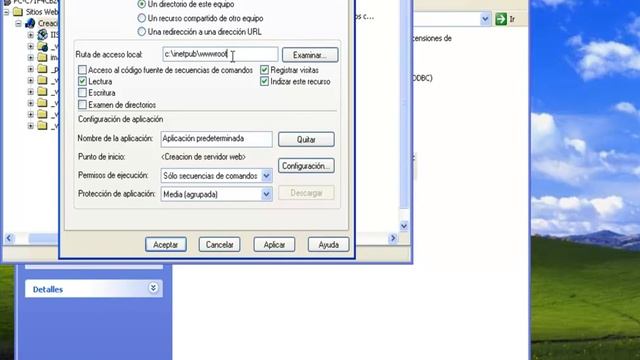Open the Ayuda button

pyautogui.click(x=329, y=244)
